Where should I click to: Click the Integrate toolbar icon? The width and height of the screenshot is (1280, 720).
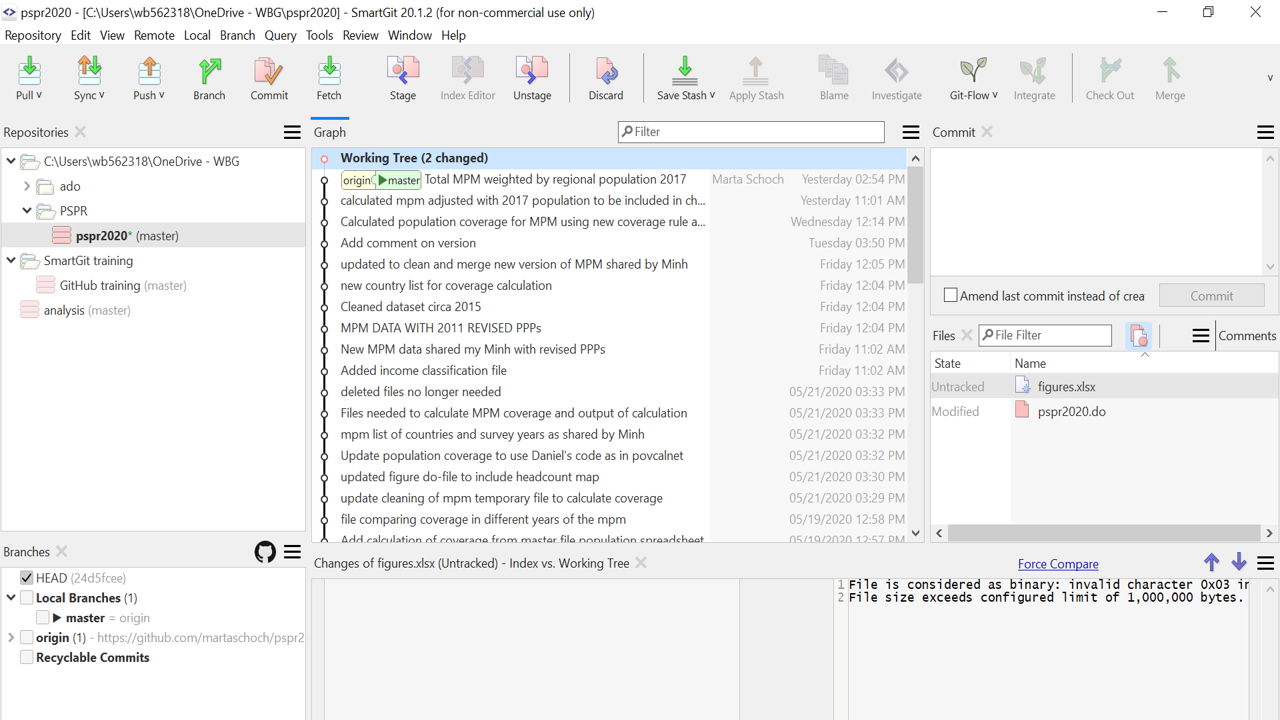coord(1034,71)
